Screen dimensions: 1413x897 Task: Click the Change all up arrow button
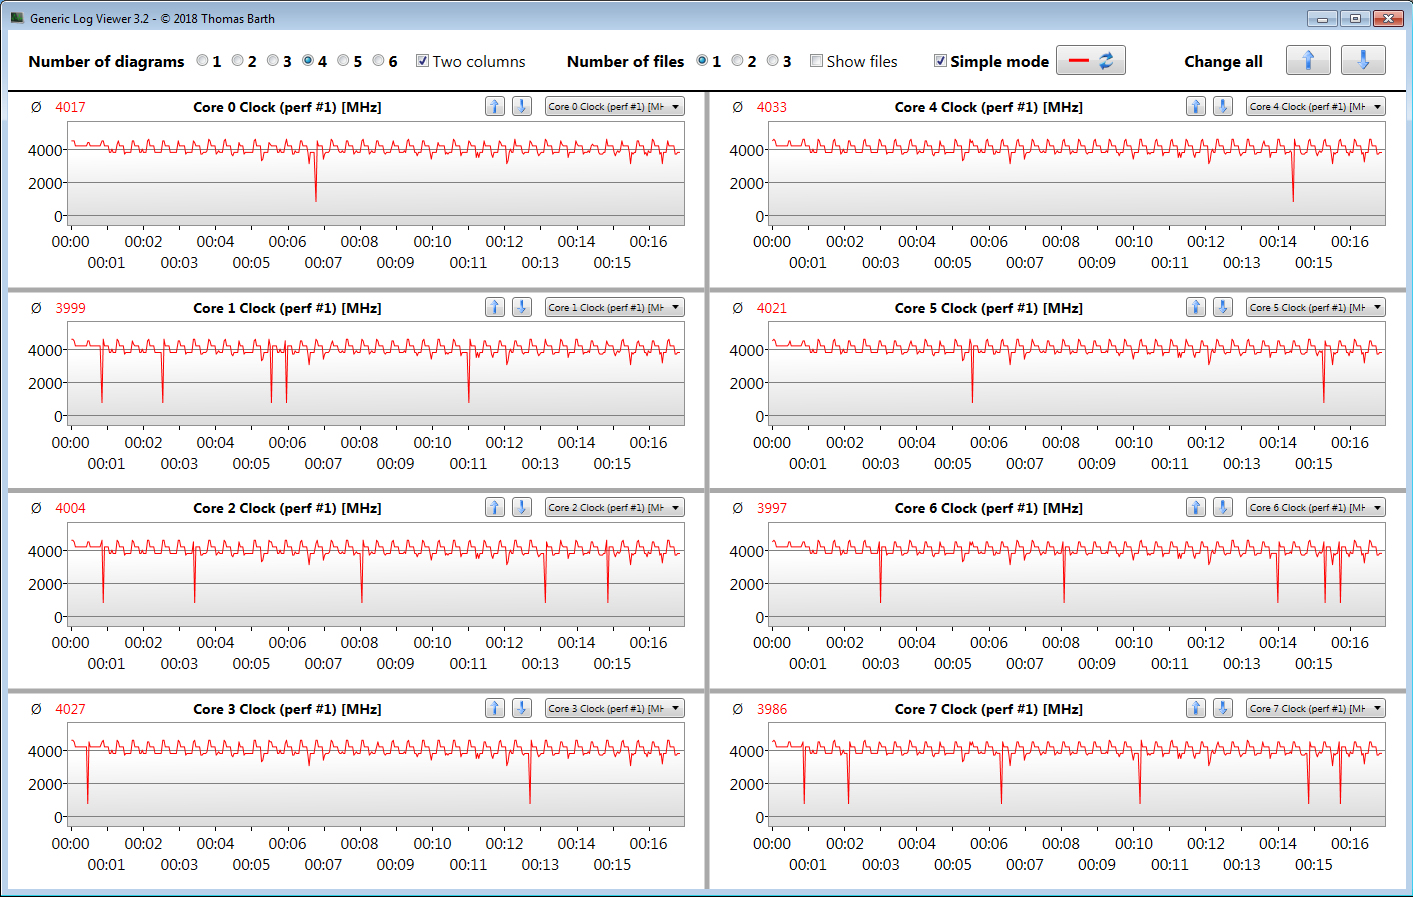pyautogui.click(x=1308, y=61)
